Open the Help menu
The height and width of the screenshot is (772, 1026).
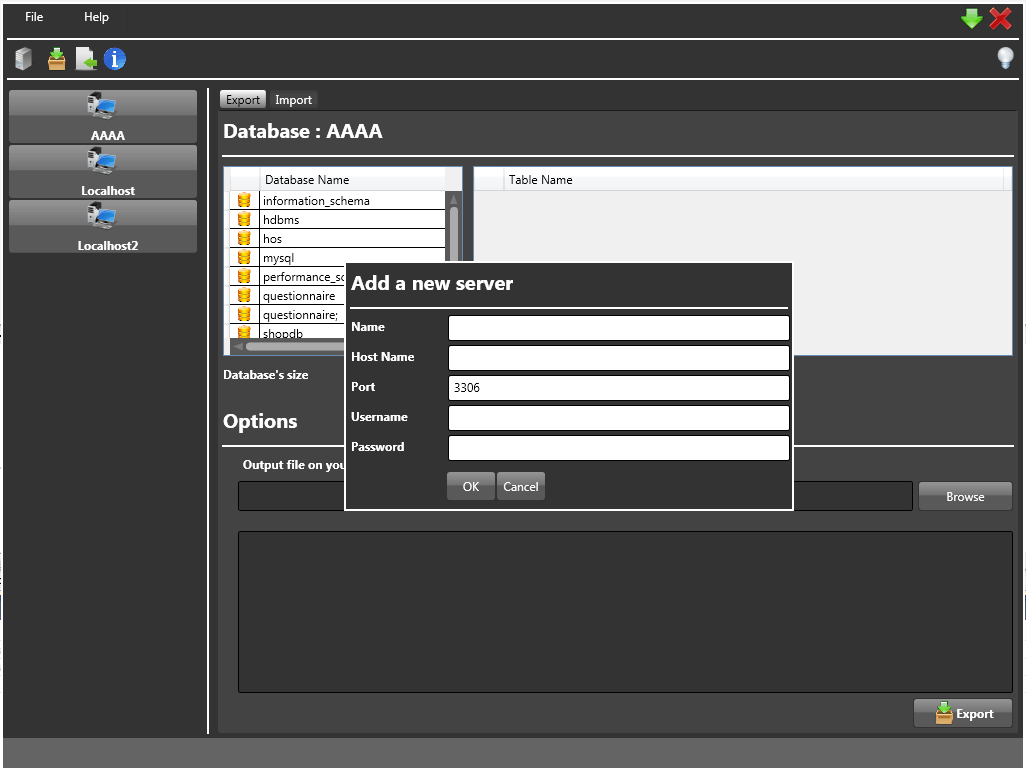(x=96, y=16)
